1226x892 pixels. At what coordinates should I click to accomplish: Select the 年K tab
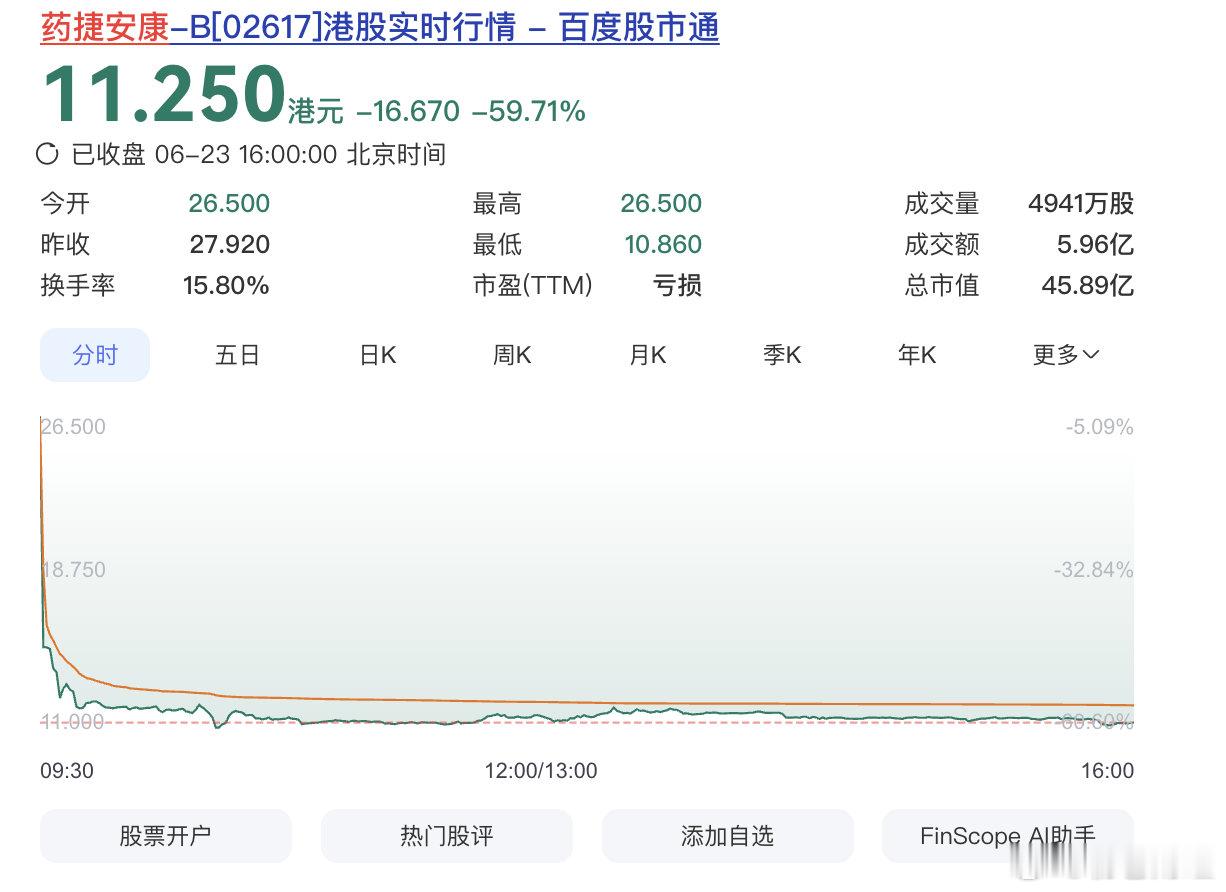[917, 355]
